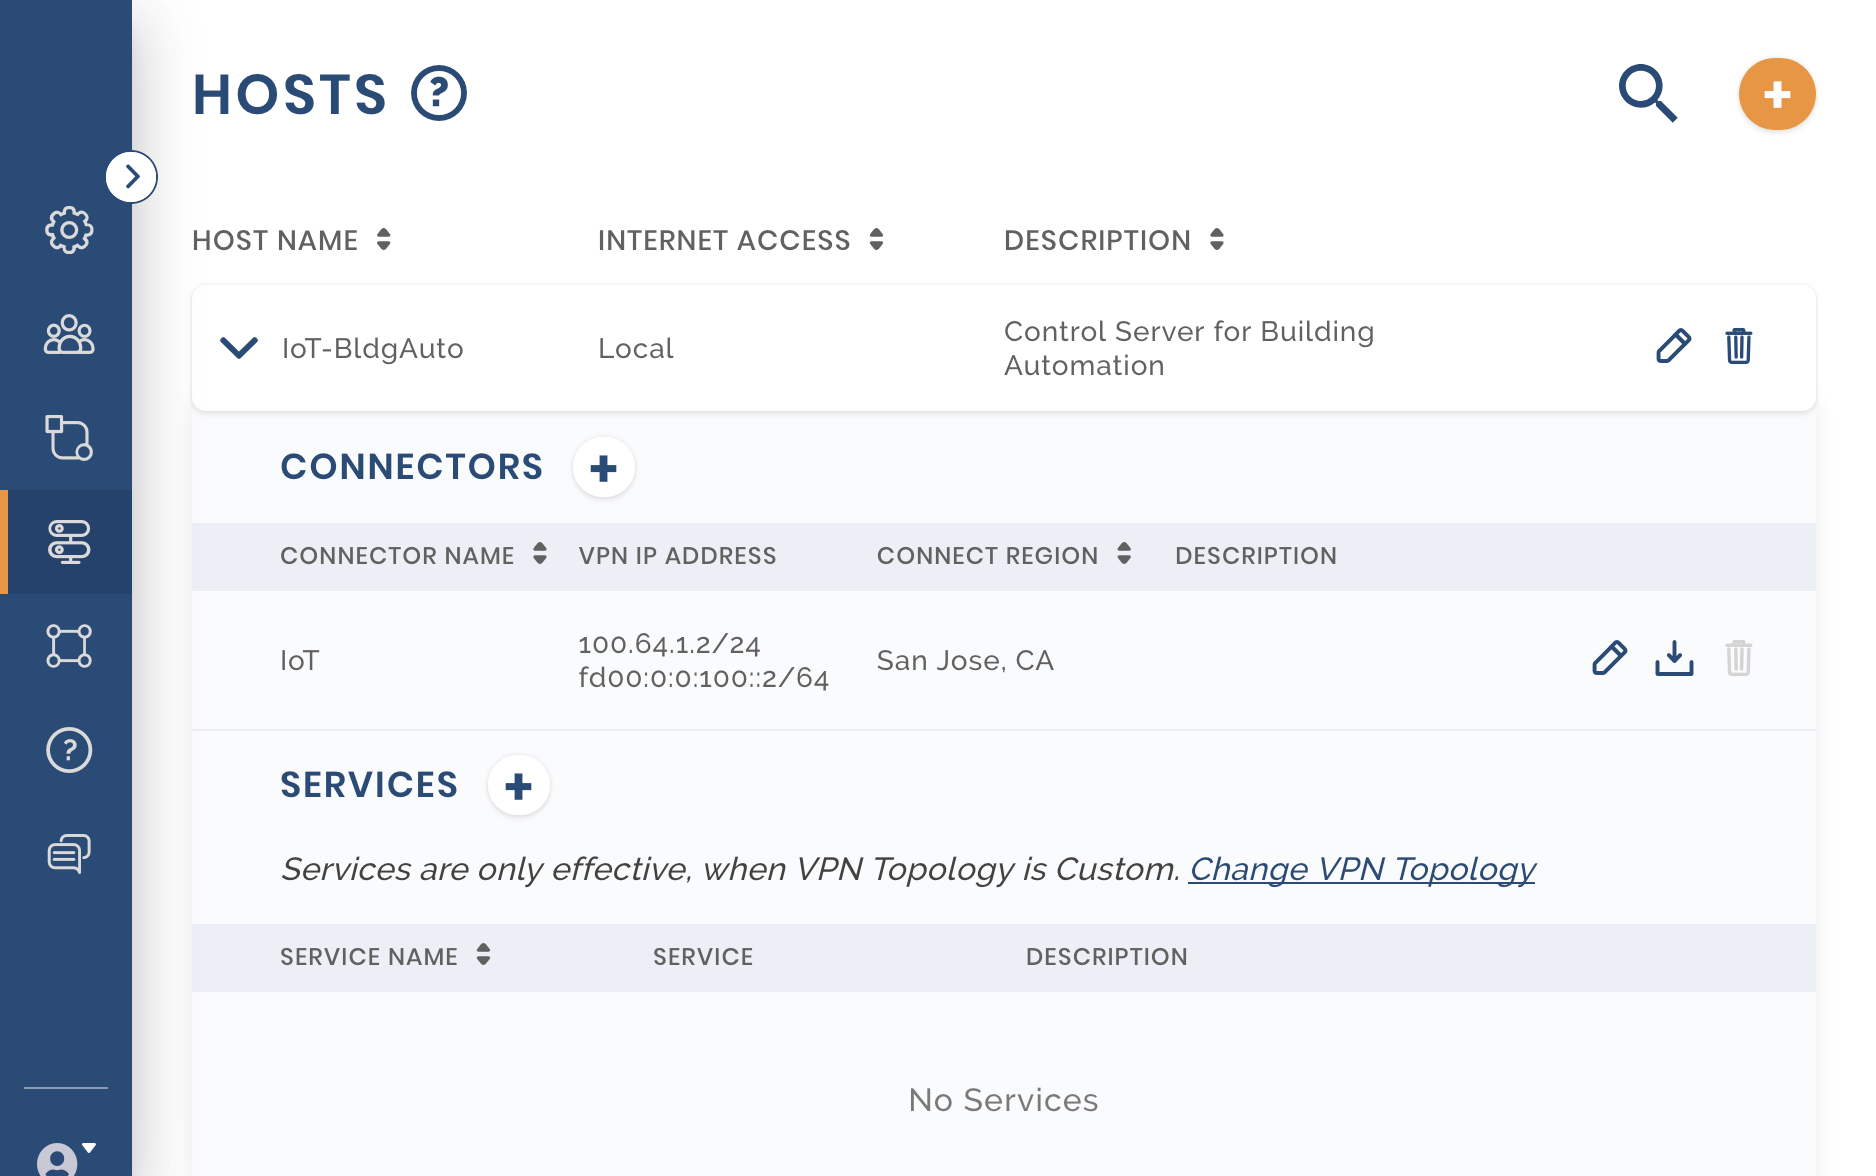1876x1176 pixels.
Task: Open the settings gear in sidebar
Action: (x=69, y=230)
